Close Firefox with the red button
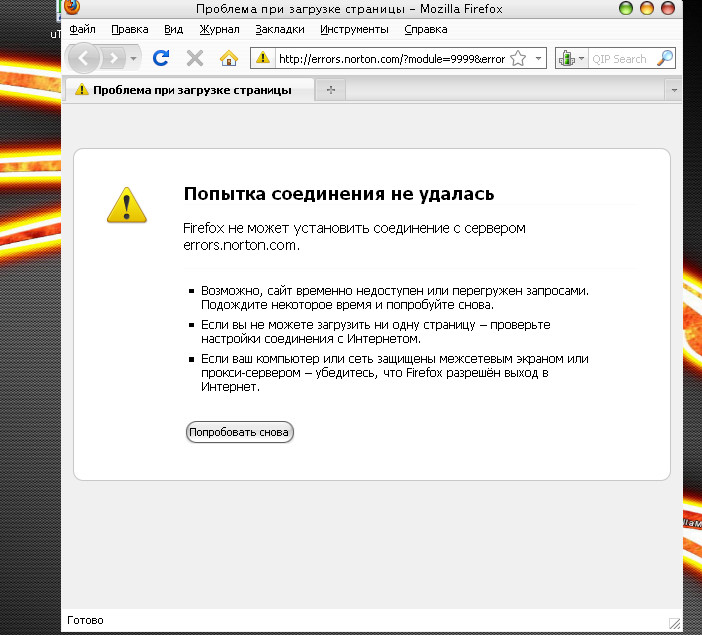Image resolution: width=702 pixels, height=635 pixels. point(668,8)
